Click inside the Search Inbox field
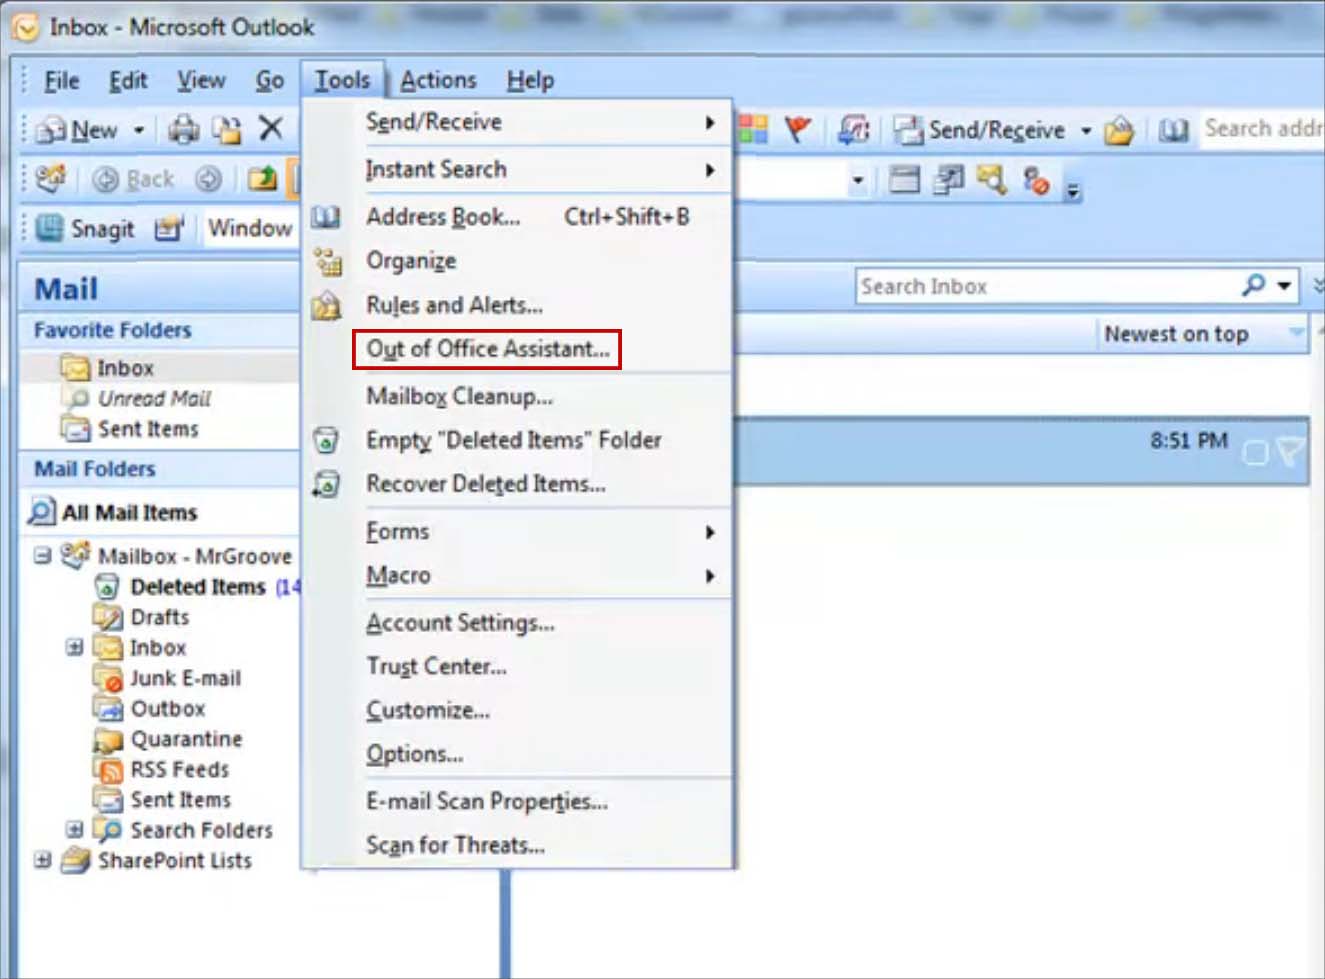The height and width of the screenshot is (979, 1325). pyautogui.click(x=1045, y=286)
